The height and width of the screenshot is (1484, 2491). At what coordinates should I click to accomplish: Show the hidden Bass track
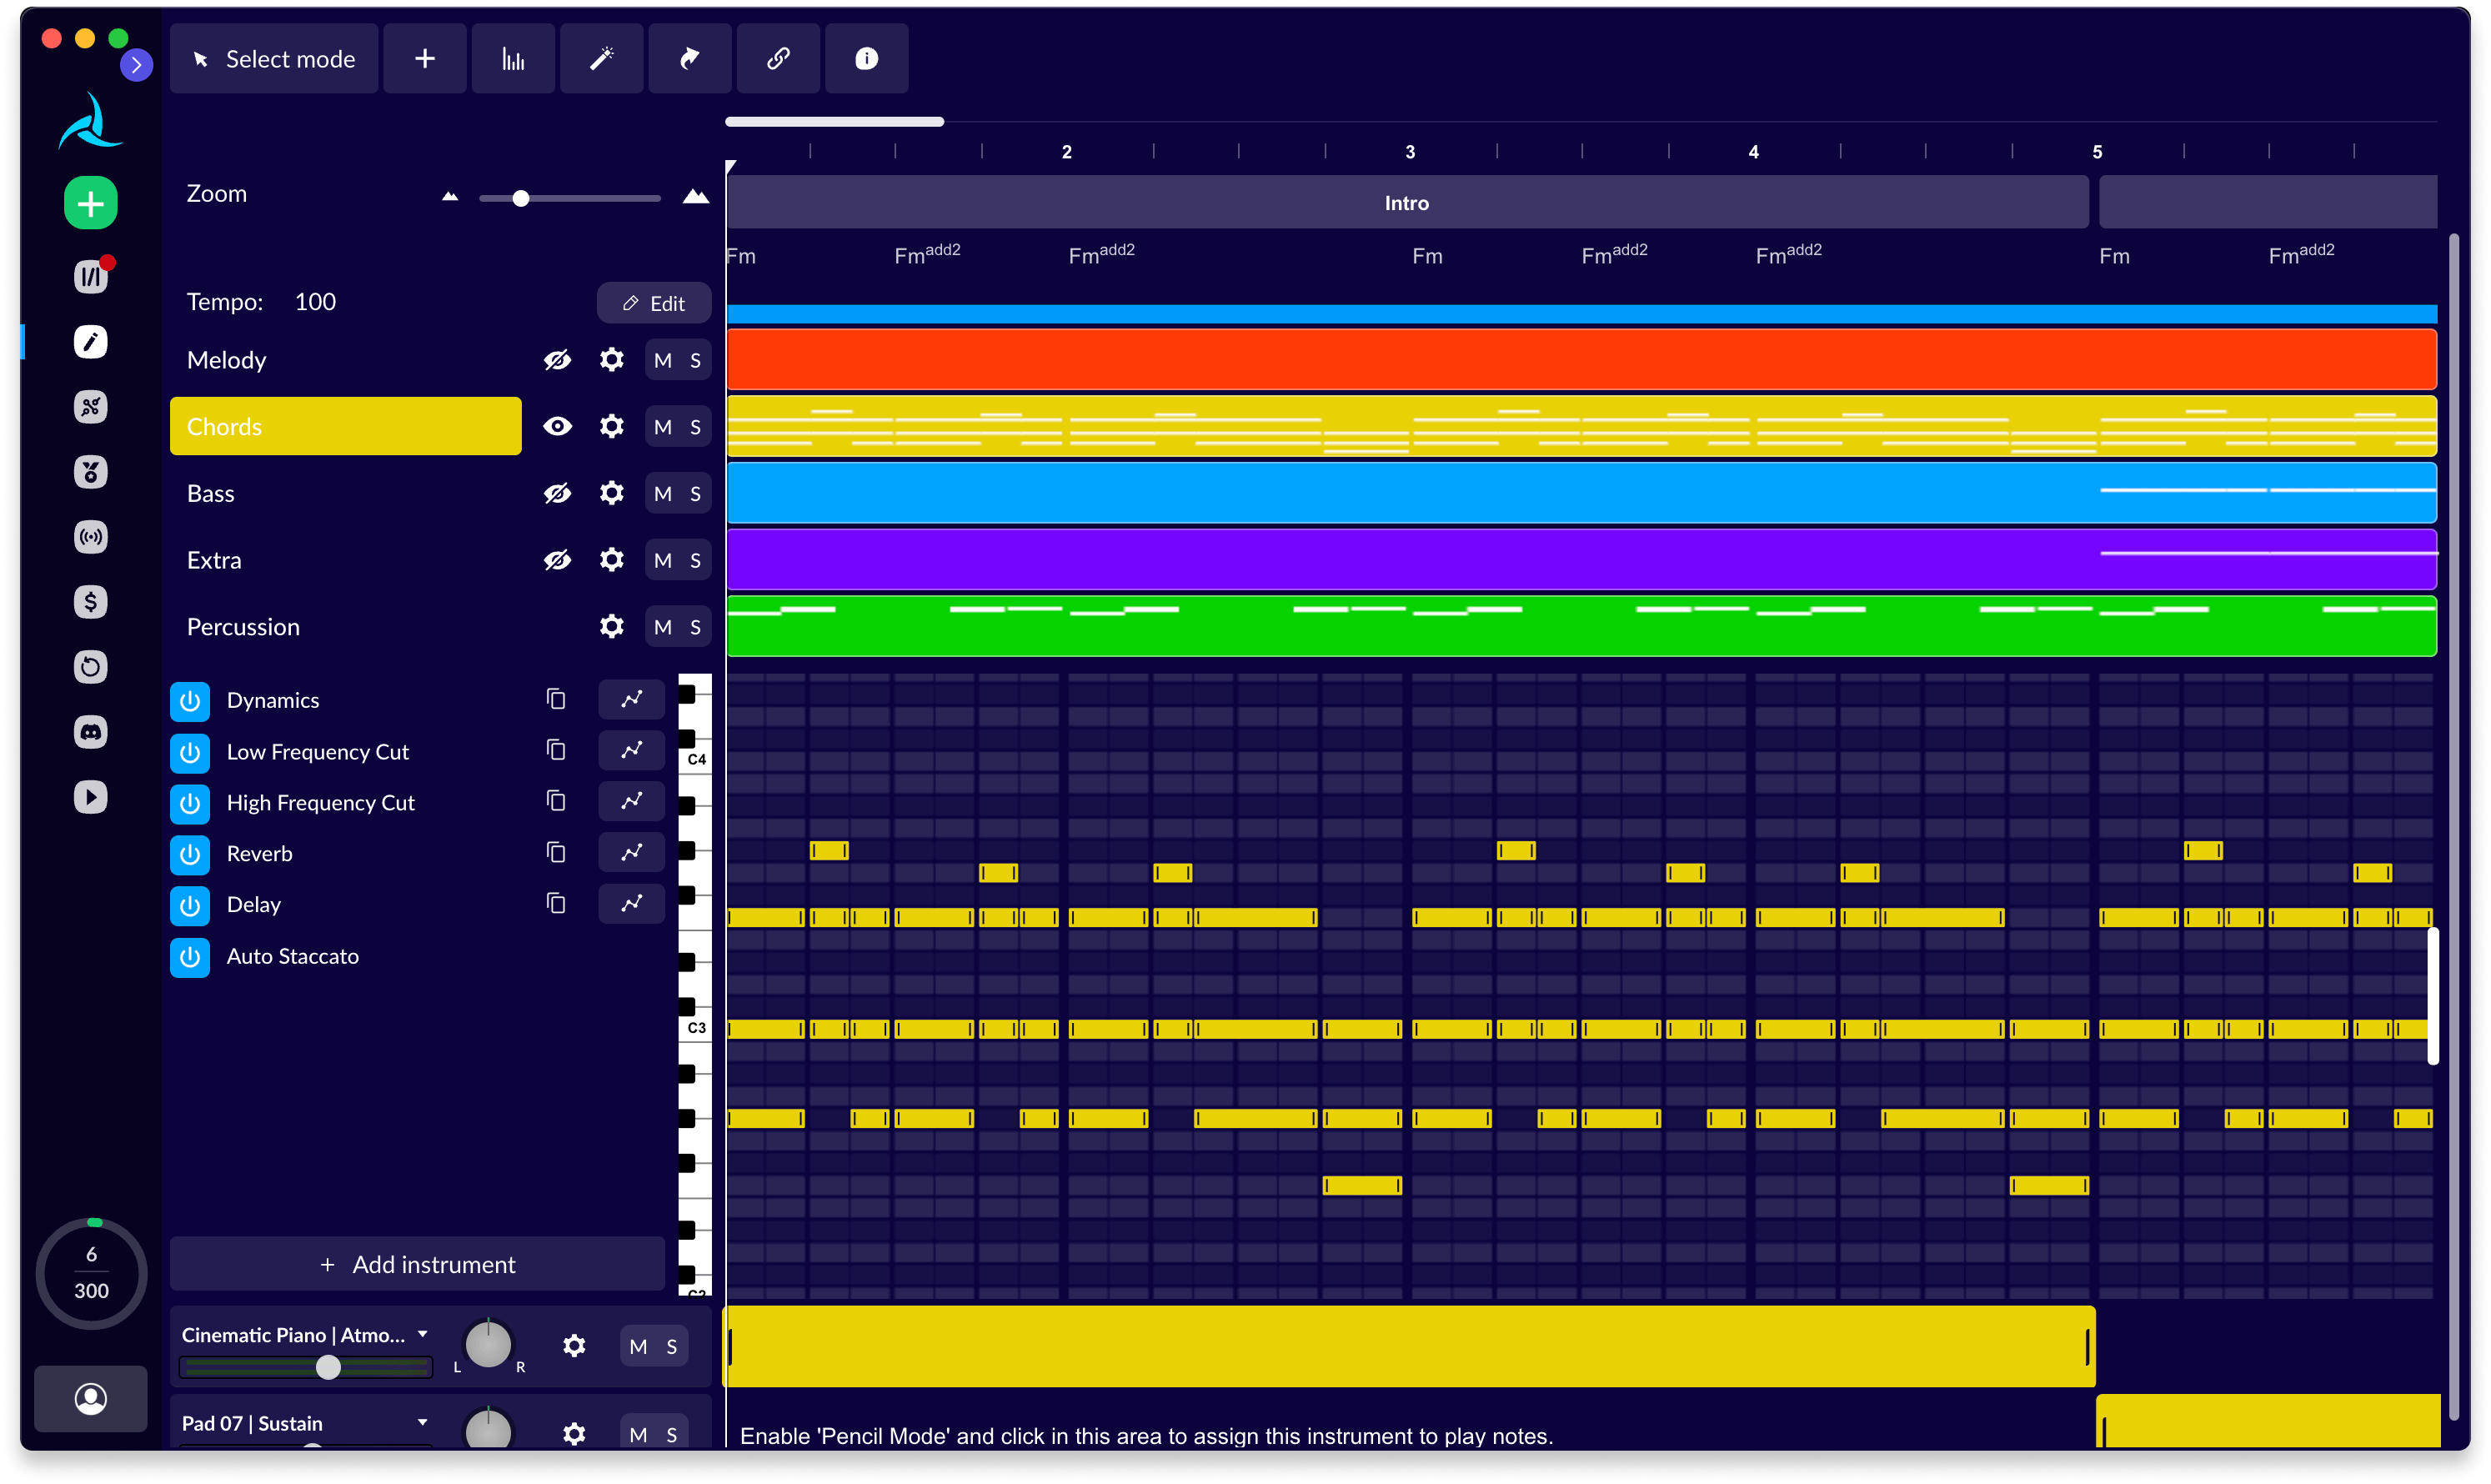(x=557, y=493)
